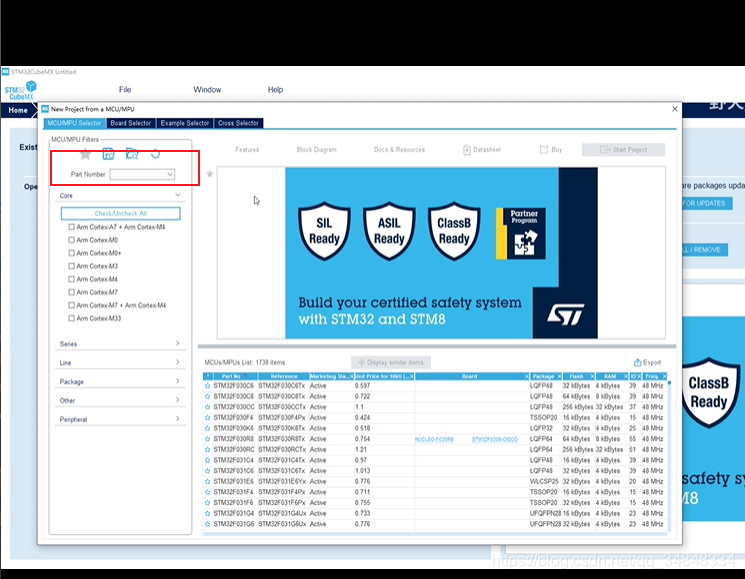The image size is (745, 579).
Task: Open the STM32F0308-DISCO board link
Action: [x=495, y=439]
